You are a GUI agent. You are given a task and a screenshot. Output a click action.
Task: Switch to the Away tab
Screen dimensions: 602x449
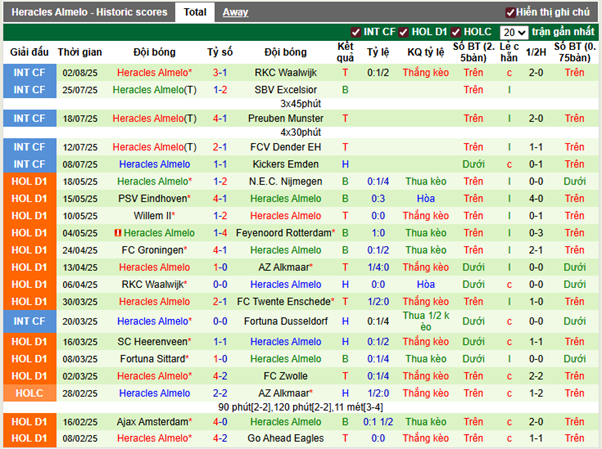pos(235,12)
